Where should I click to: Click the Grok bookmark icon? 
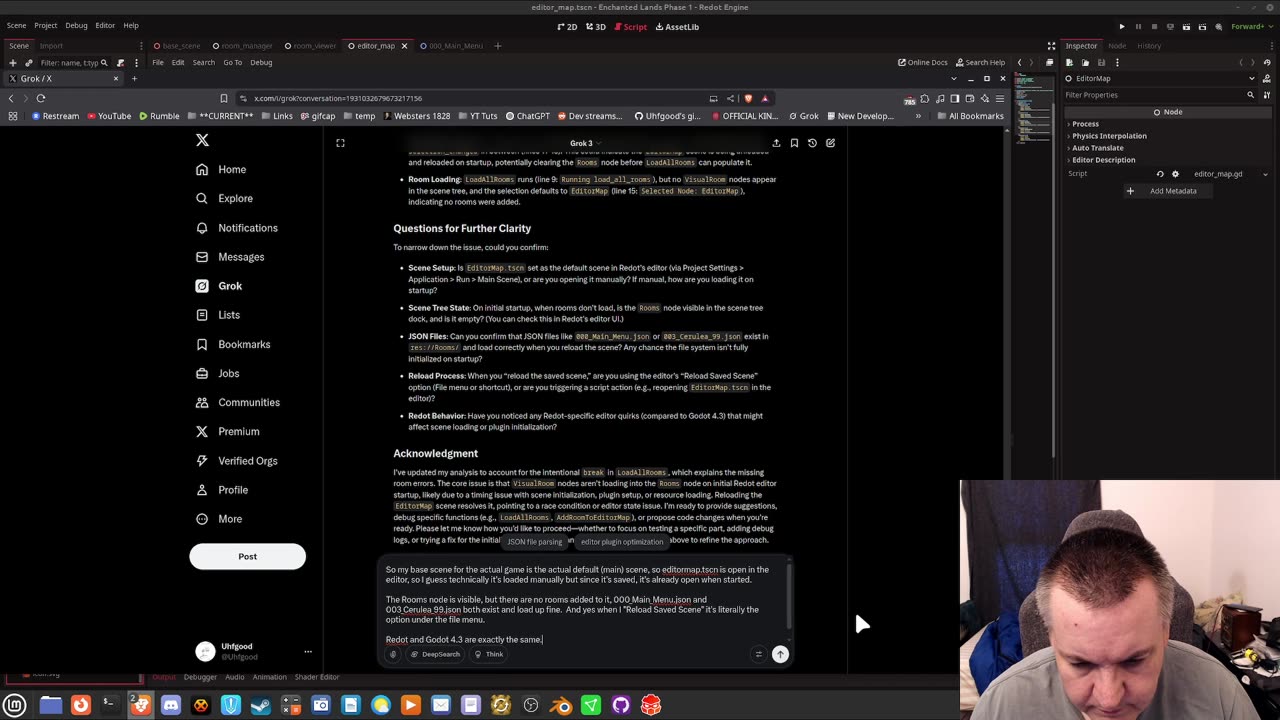794,143
